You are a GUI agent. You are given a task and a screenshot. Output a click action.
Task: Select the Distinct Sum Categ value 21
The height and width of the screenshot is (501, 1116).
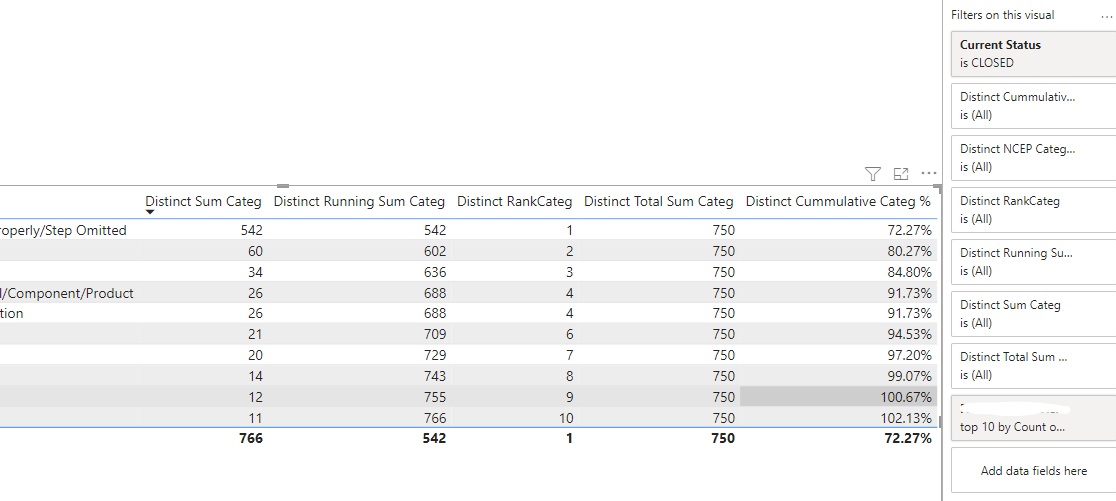255,334
